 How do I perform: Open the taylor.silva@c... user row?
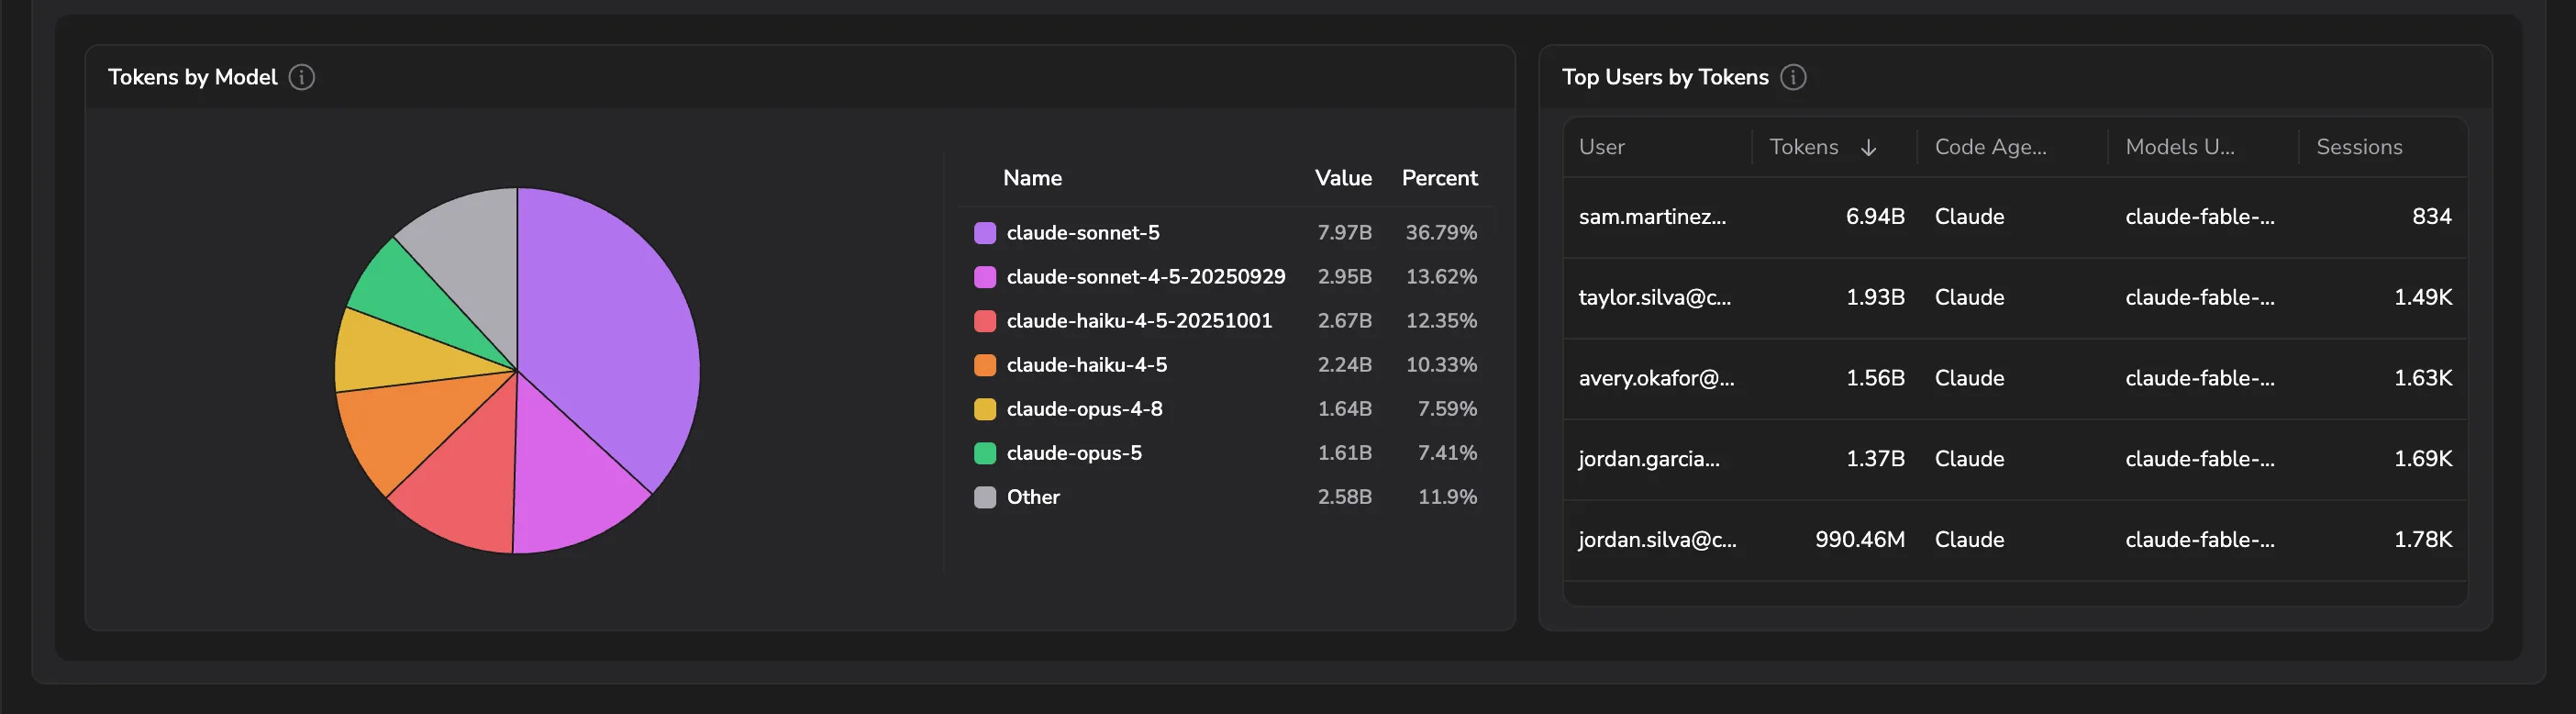point(2015,298)
